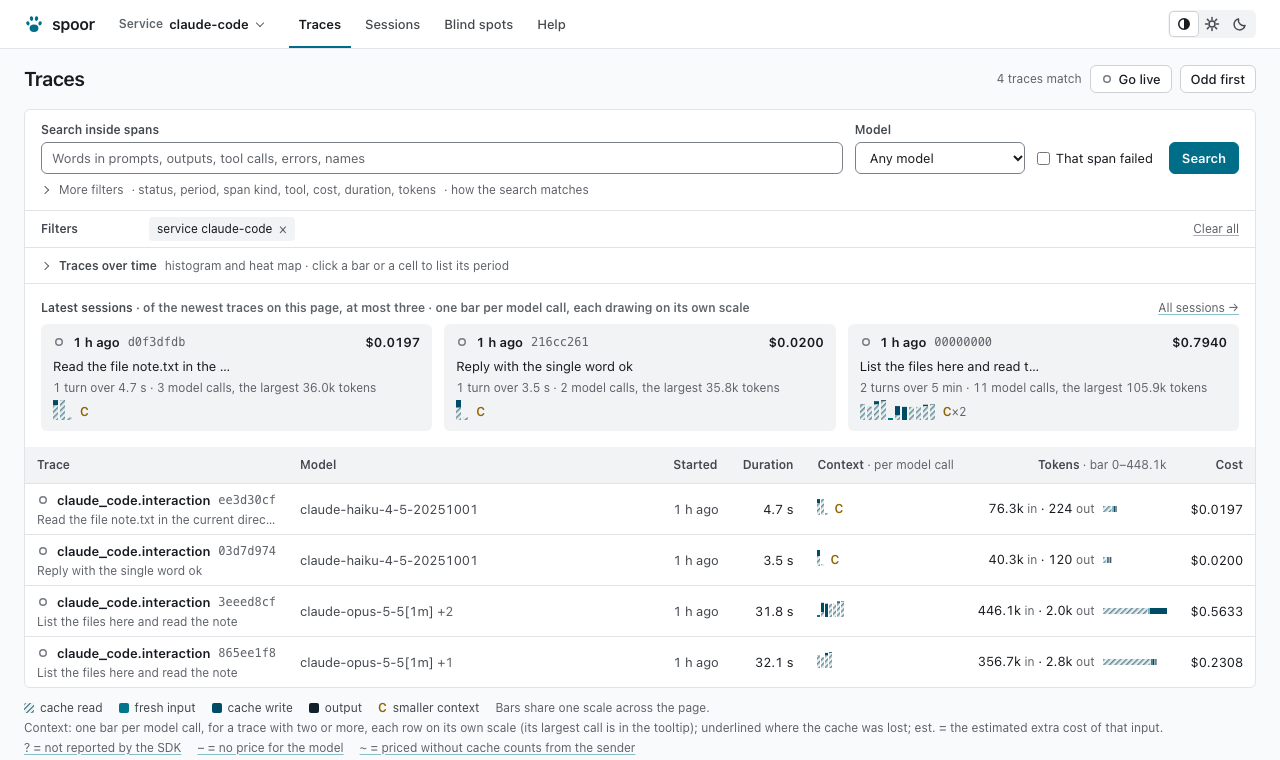This screenshot has height=760, width=1280.
Task: Click status circle of trace 03d7d974
Action: coord(43,551)
